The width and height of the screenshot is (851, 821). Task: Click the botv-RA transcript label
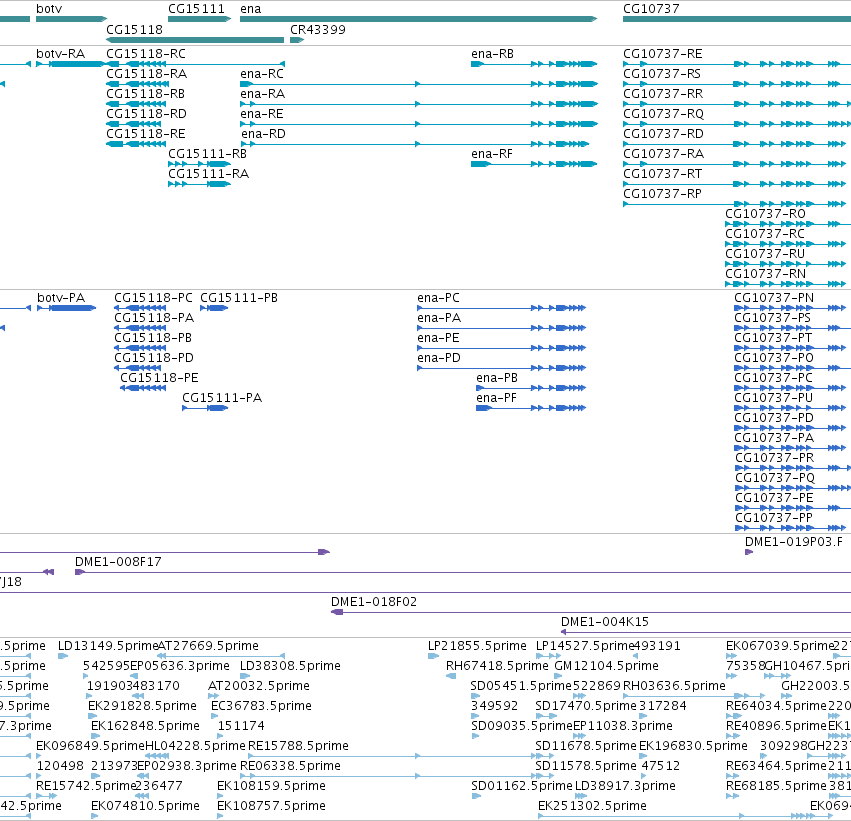click(x=60, y=54)
